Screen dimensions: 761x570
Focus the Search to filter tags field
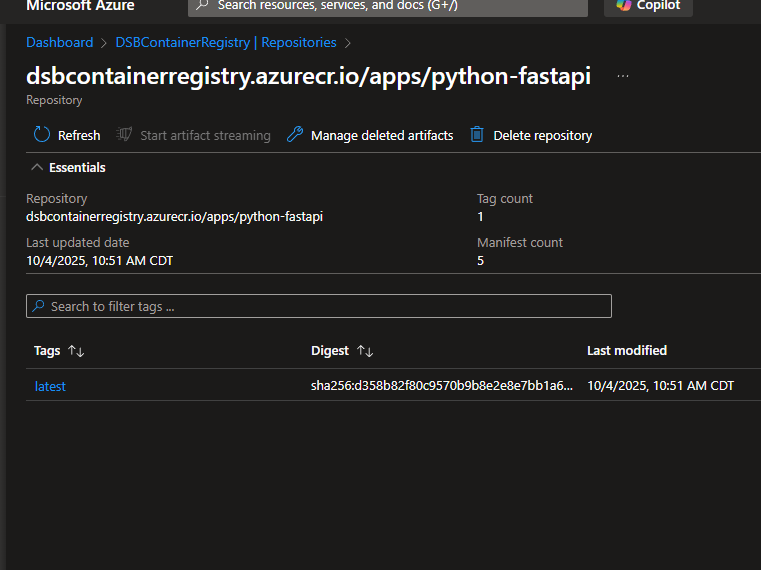320,306
